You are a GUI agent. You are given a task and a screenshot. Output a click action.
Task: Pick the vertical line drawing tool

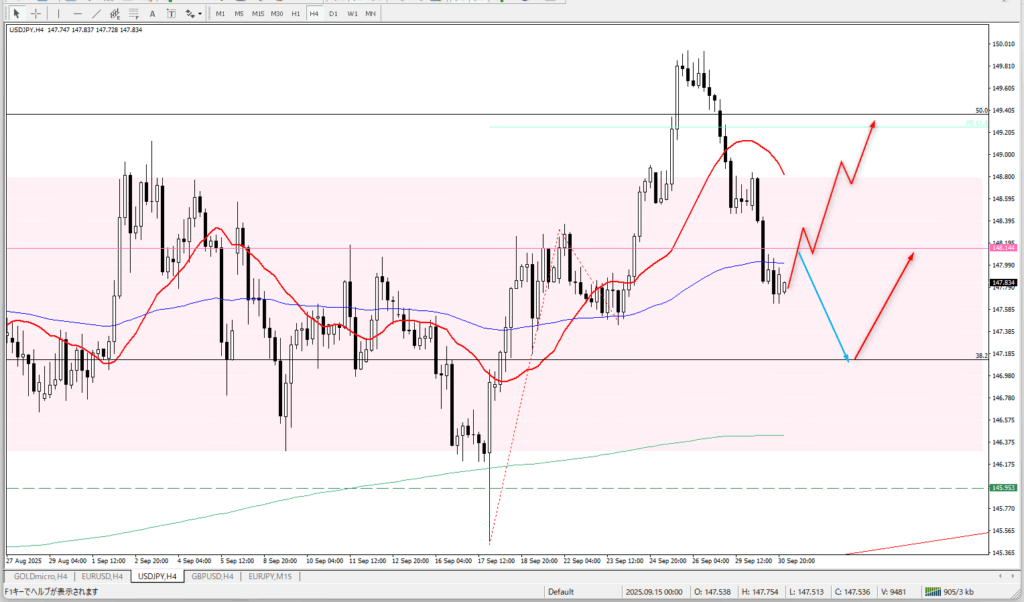59,13
